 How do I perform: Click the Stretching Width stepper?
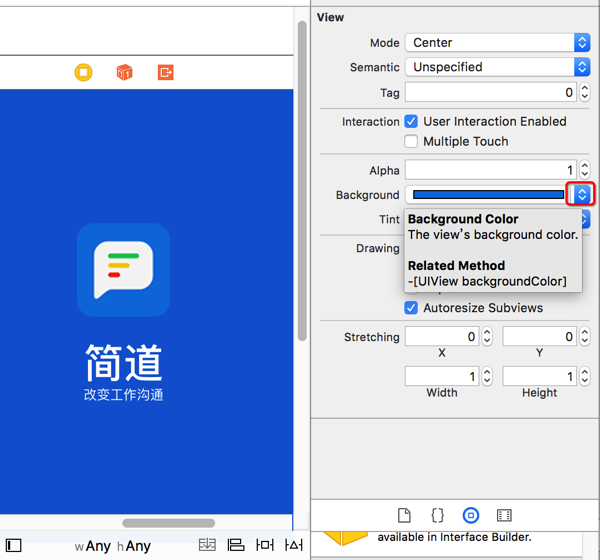click(x=487, y=376)
